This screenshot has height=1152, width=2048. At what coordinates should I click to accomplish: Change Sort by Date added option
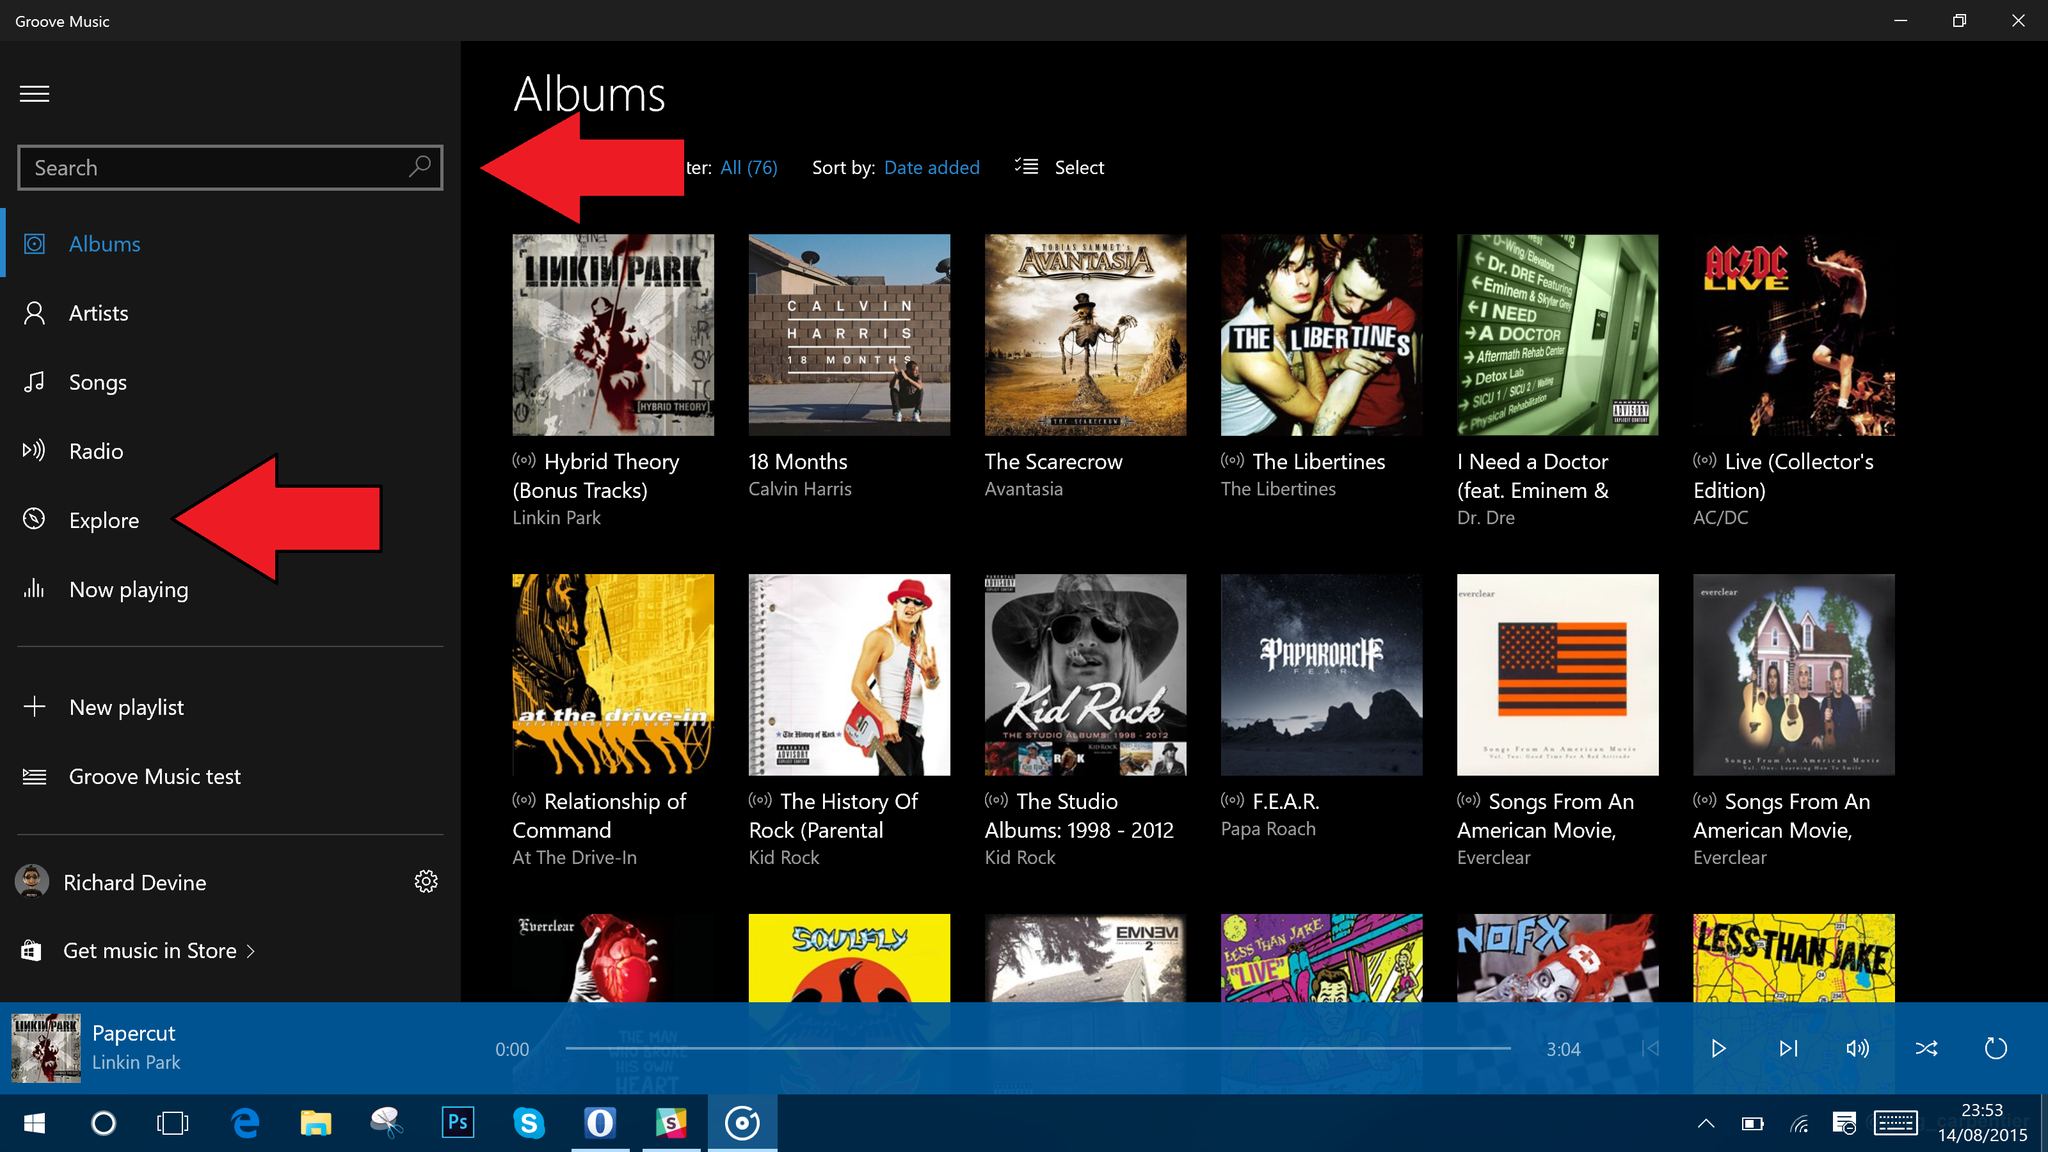coord(931,167)
